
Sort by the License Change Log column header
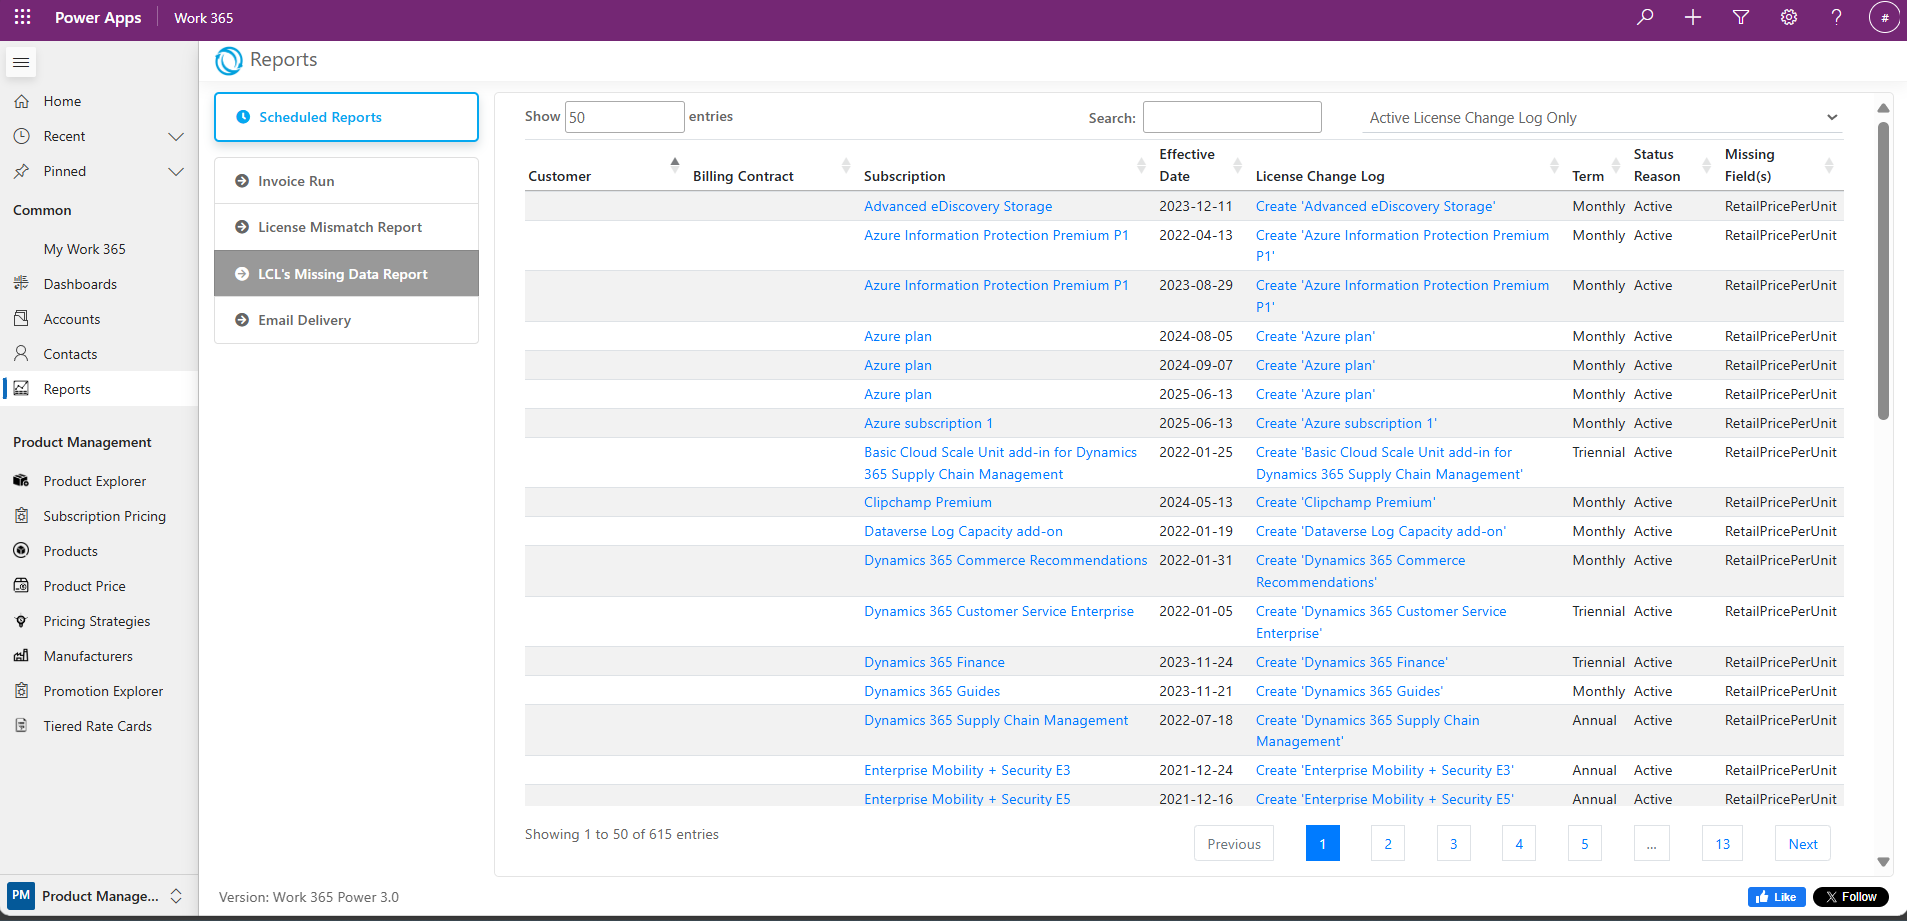[x=1406, y=166]
